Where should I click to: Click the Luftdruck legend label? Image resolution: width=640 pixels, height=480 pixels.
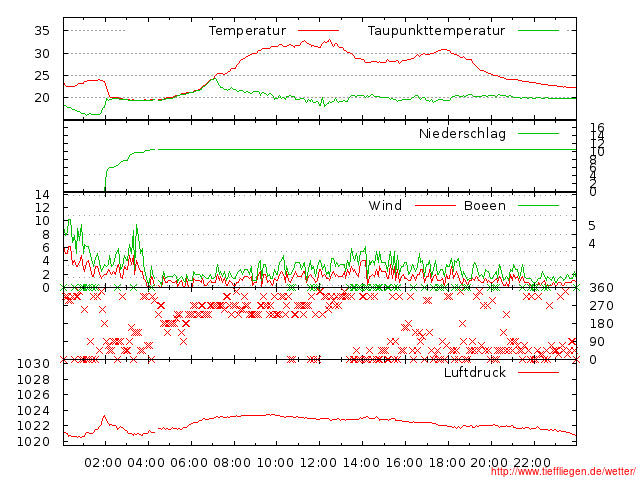pos(475,372)
